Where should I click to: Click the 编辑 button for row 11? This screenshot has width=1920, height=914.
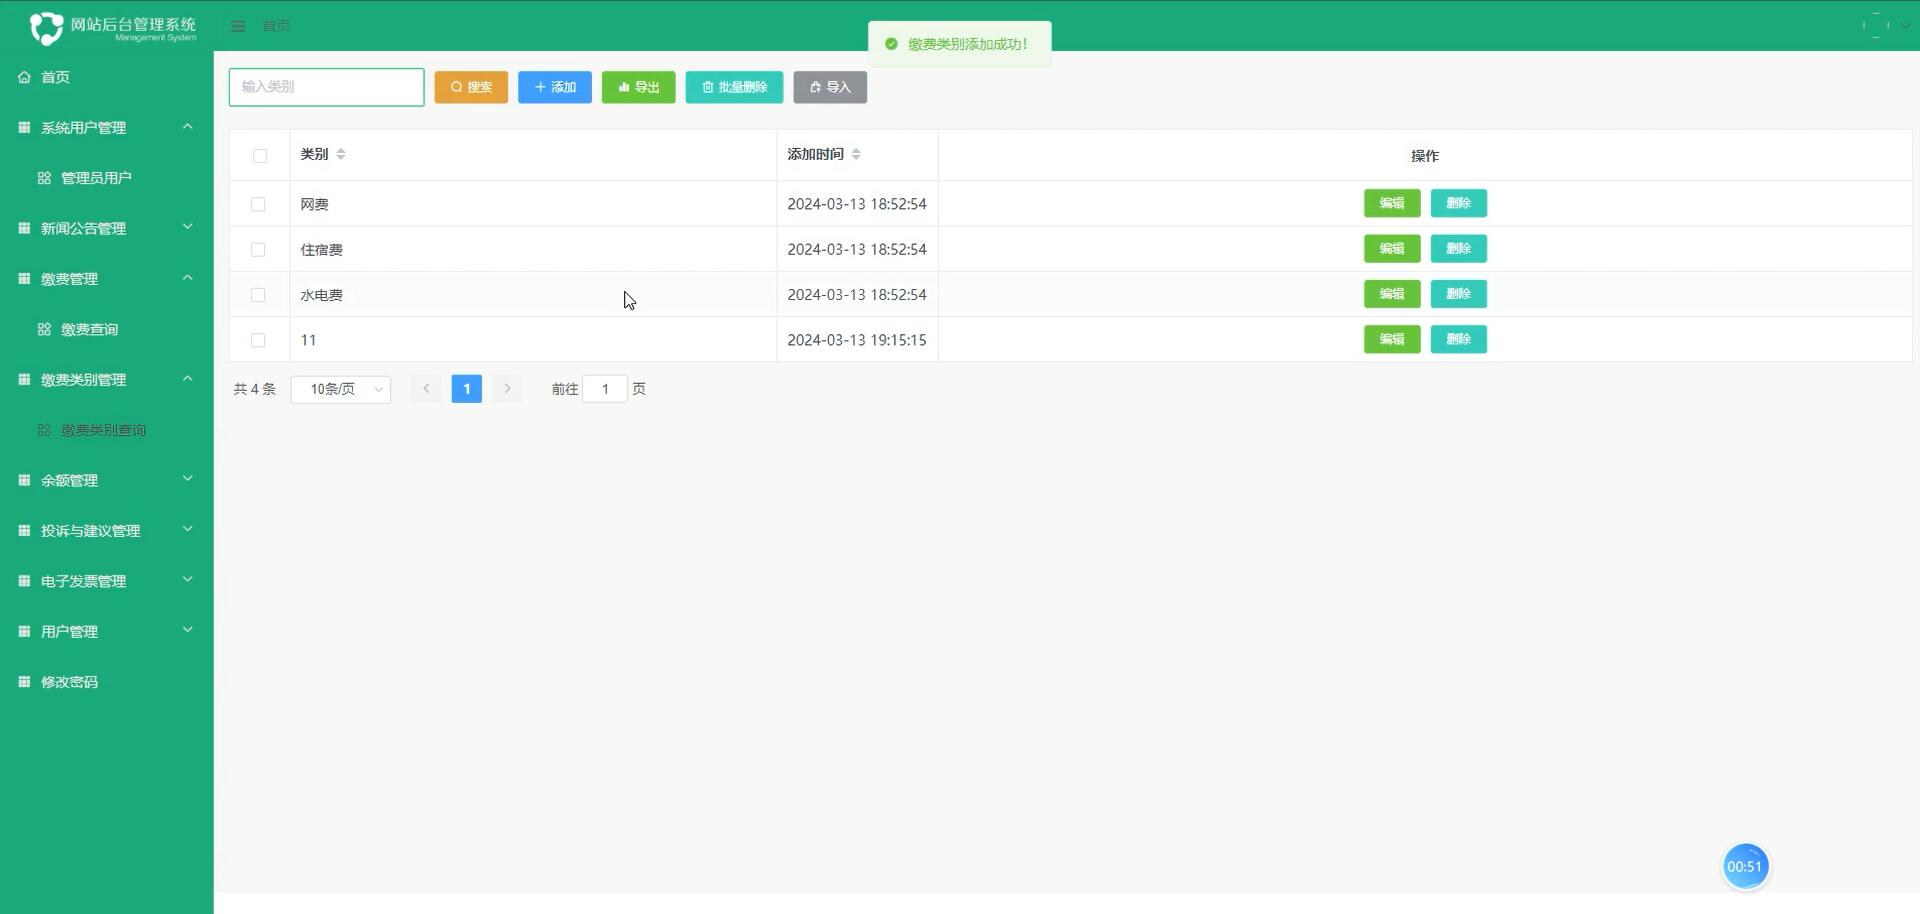point(1391,340)
